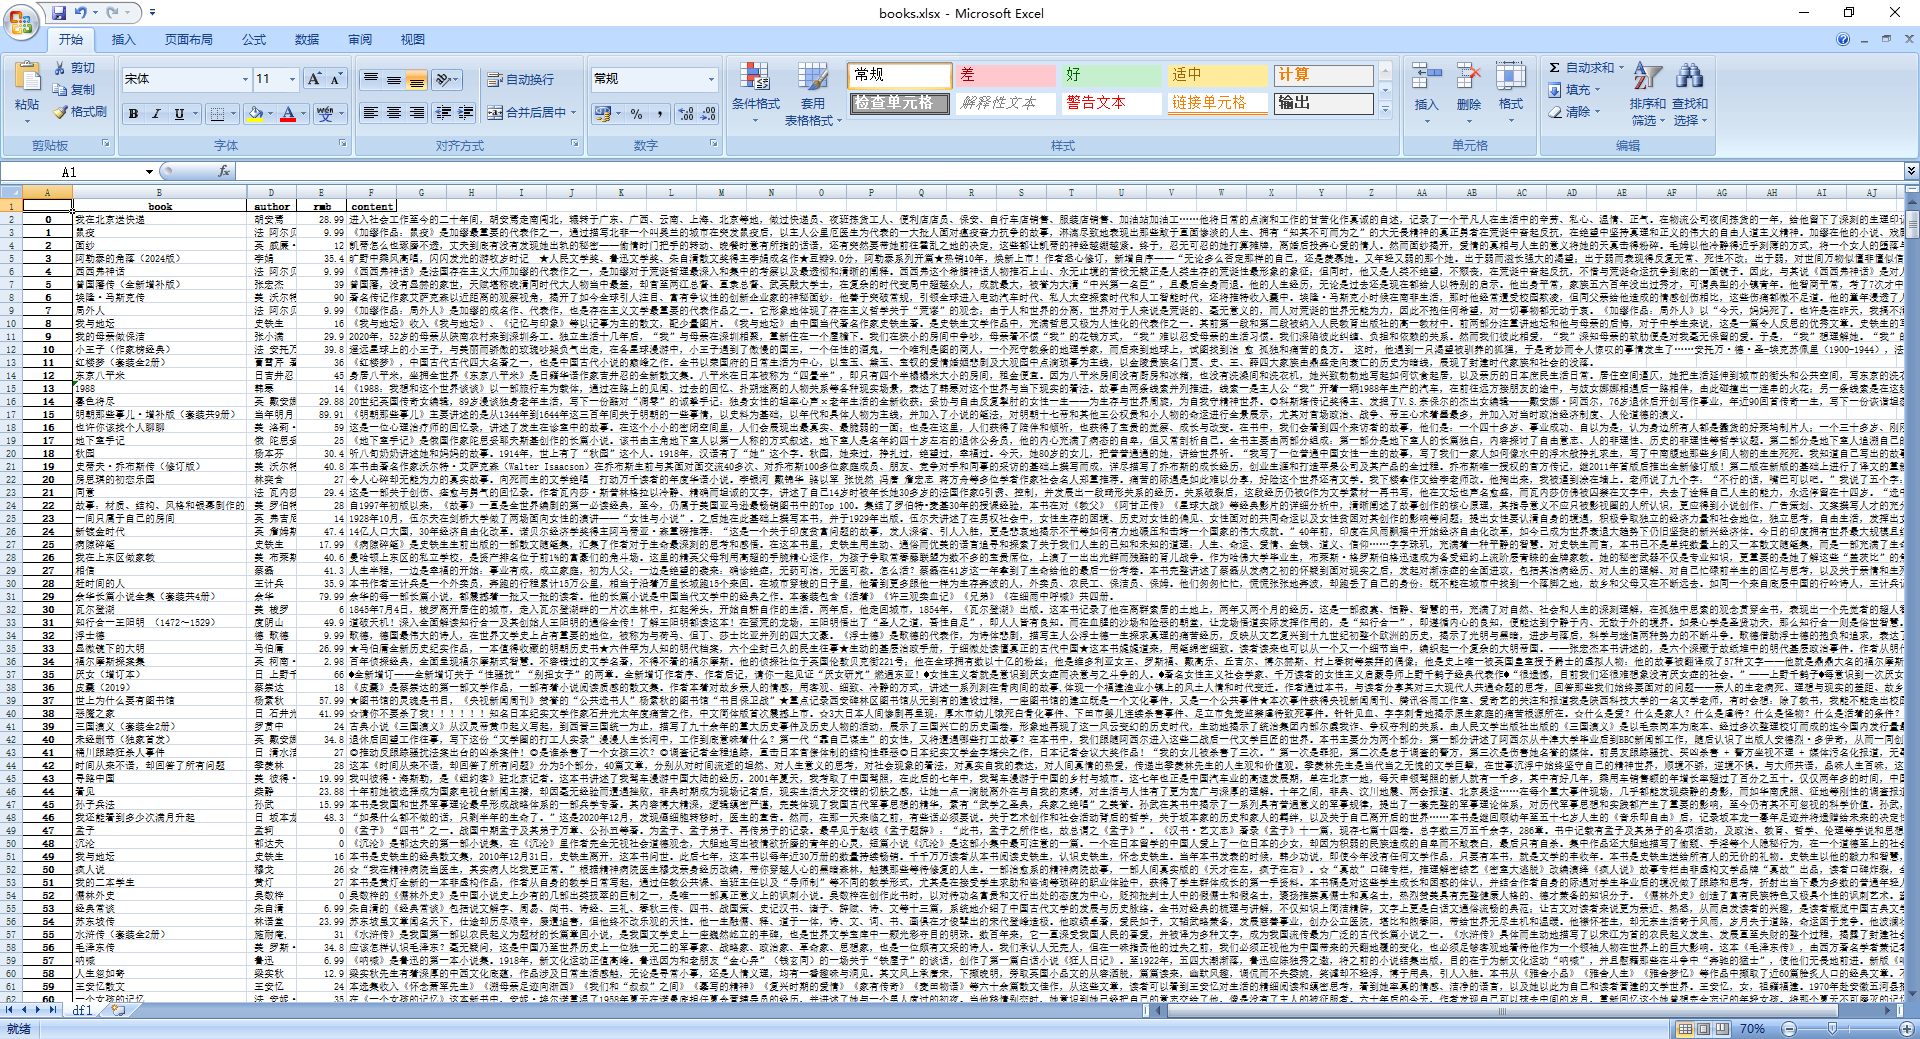Image resolution: width=1920 pixels, height=1039 pixels.
Task: Click the 填充 fill button
Action: (x=1574, y=89)
